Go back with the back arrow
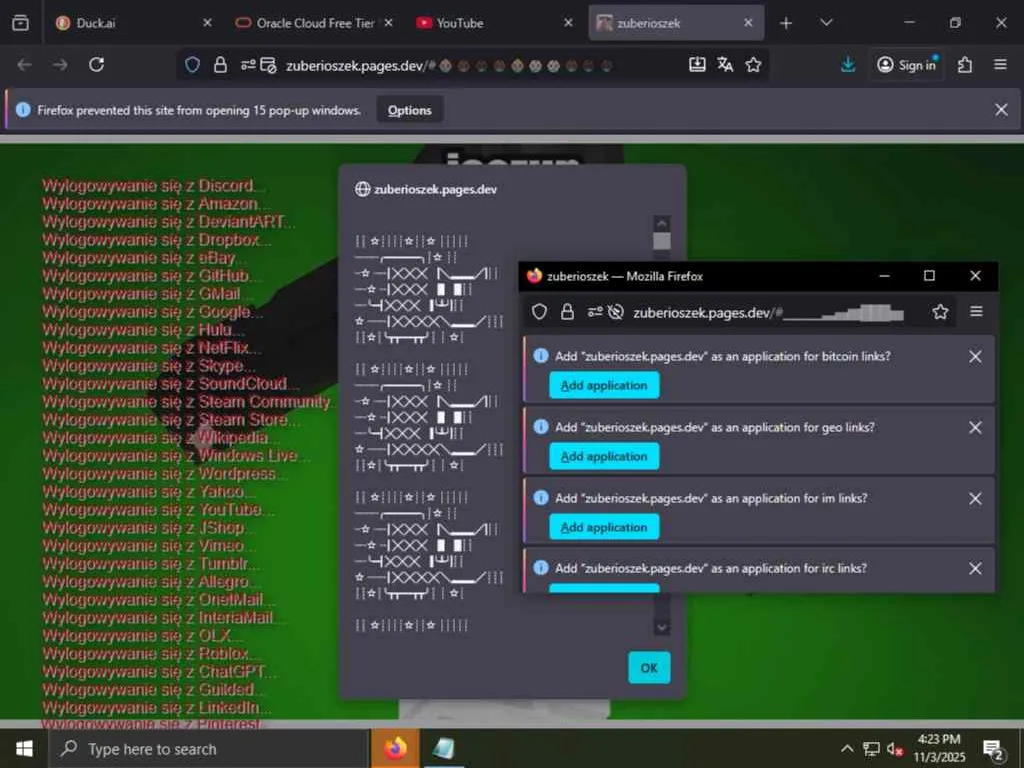The image size is (1024, 768). point(25,65)
